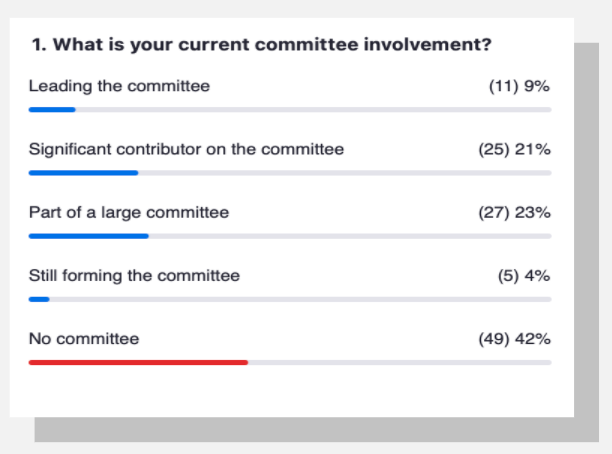Click the (49) 42% result text
This screenshot has width=612, height=454.
[514, 339]
